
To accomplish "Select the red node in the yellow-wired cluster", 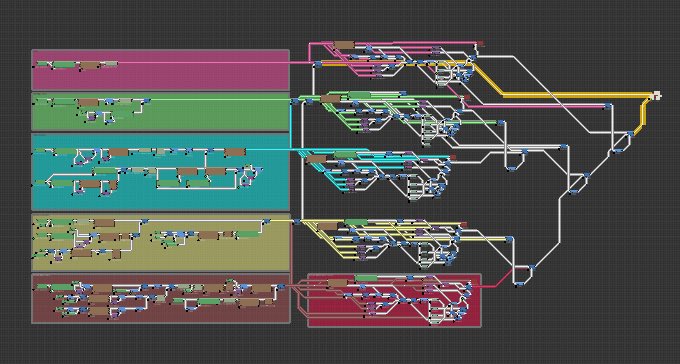I will pyautogui.click(x=464, y=224).
